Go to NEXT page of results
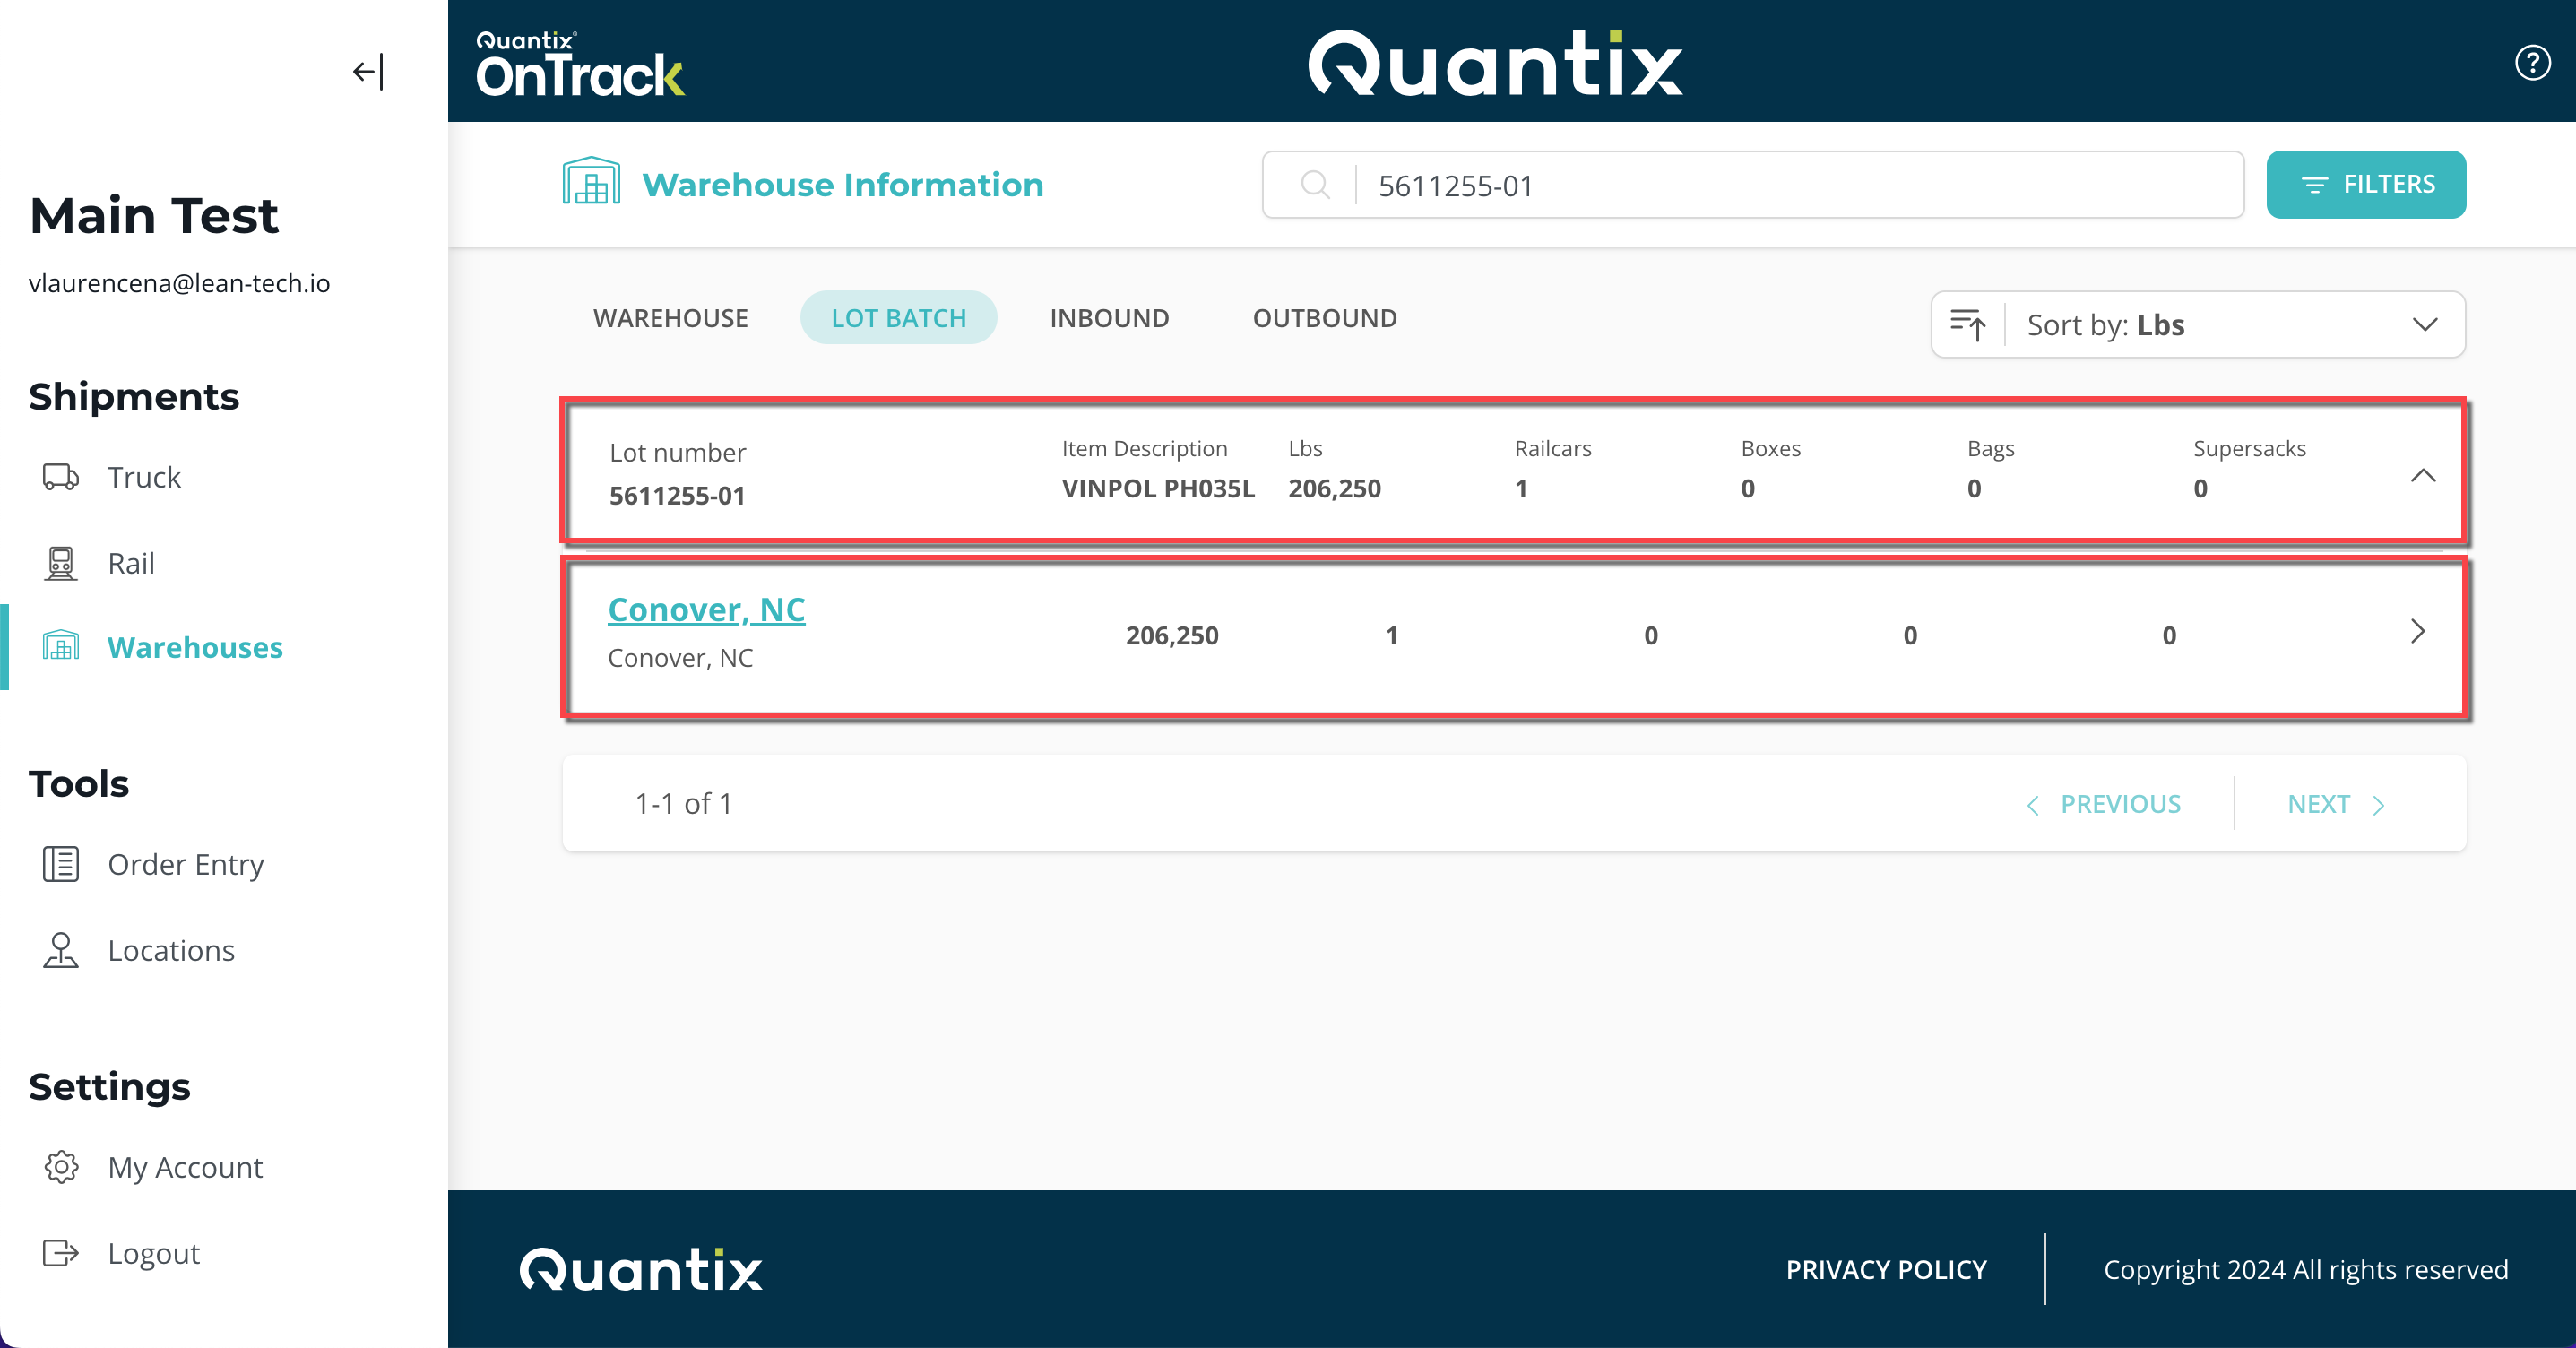The height and width of the screenshot is (1348, 2576). pyautogui.click(x=2335, y=804)
